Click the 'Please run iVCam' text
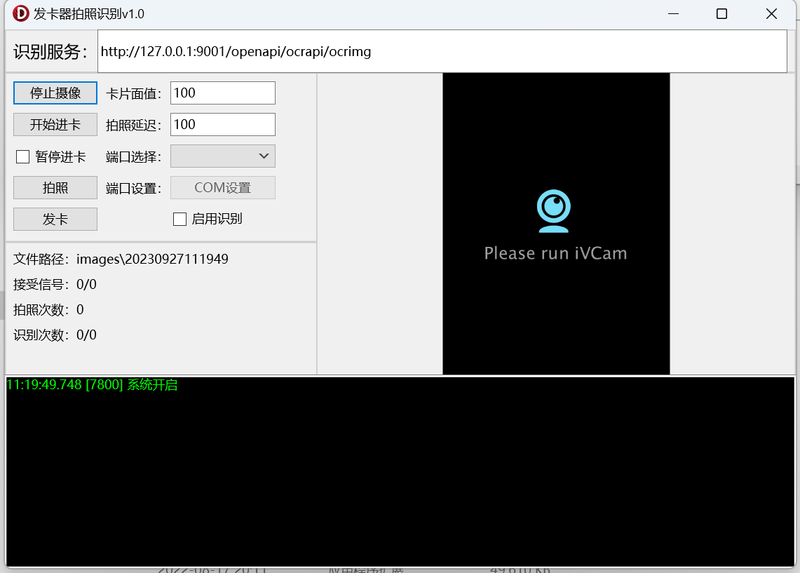 click(x=556, y=254)
